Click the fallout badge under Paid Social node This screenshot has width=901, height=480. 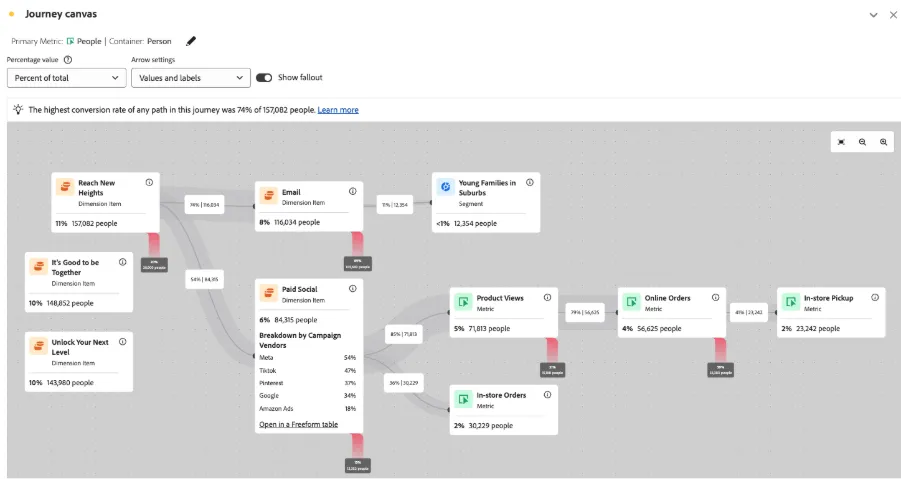(357, 465)
